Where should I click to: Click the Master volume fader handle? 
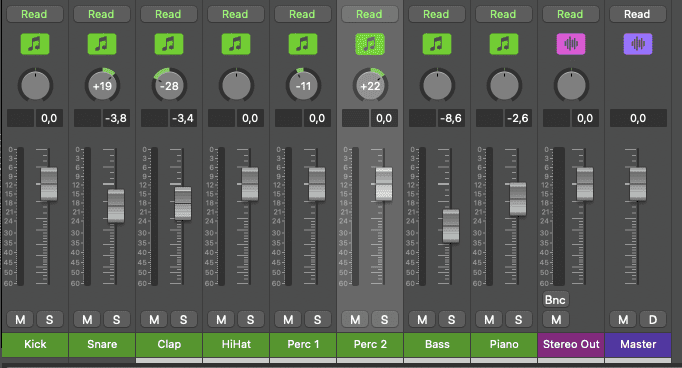pos(638,184)
